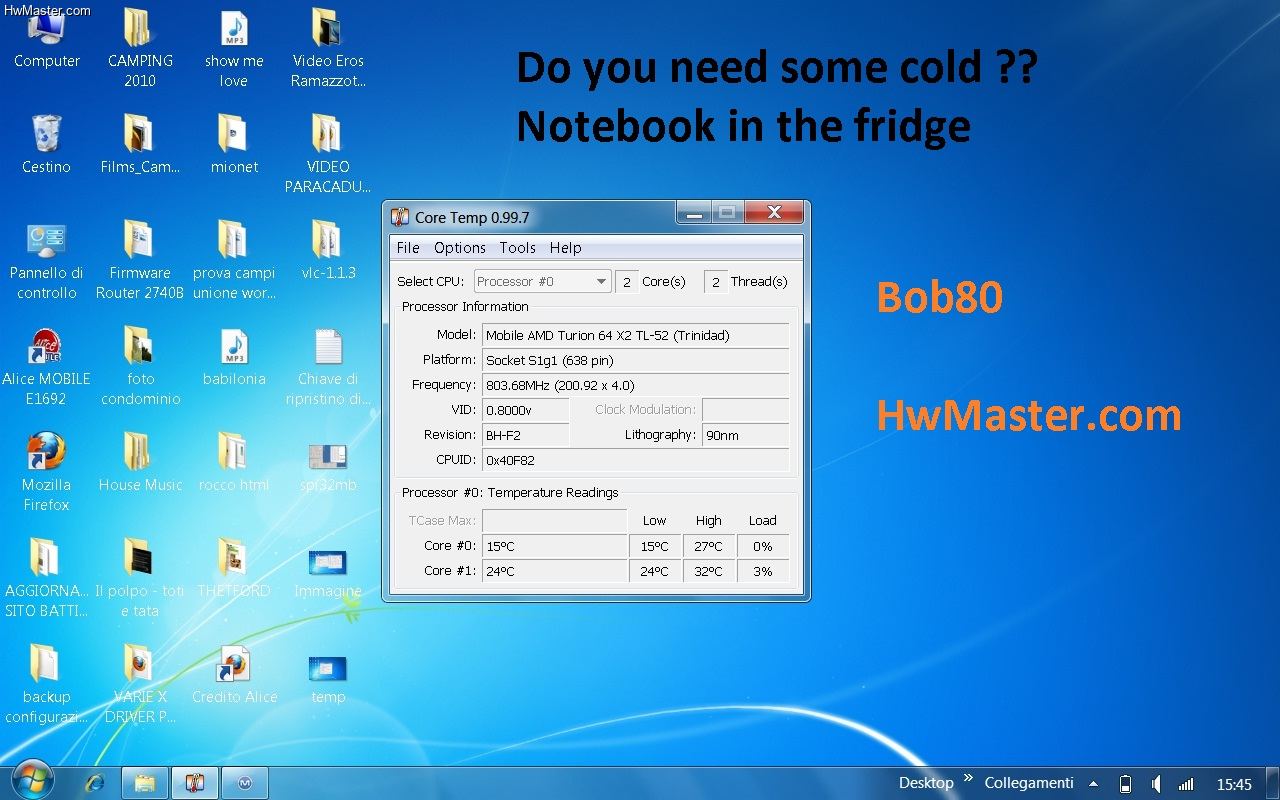Image resolution: width=1280 pixels, height=800 pixels.
Task: Open the network signal tray icon
Action: click(x=1186, y=784)
